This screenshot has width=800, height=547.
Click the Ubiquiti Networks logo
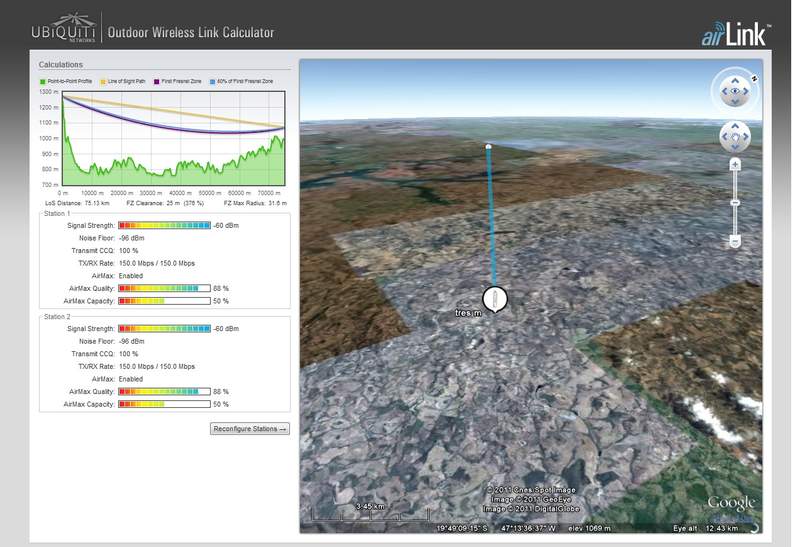pyautogui.click(x=64, y=28)
